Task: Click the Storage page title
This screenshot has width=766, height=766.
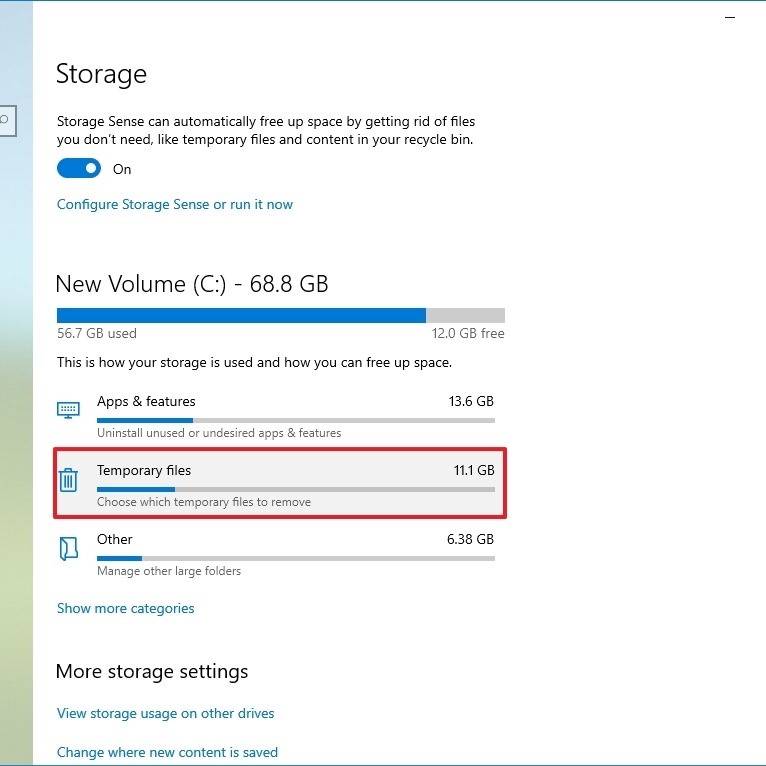Action: click(101, 74)
